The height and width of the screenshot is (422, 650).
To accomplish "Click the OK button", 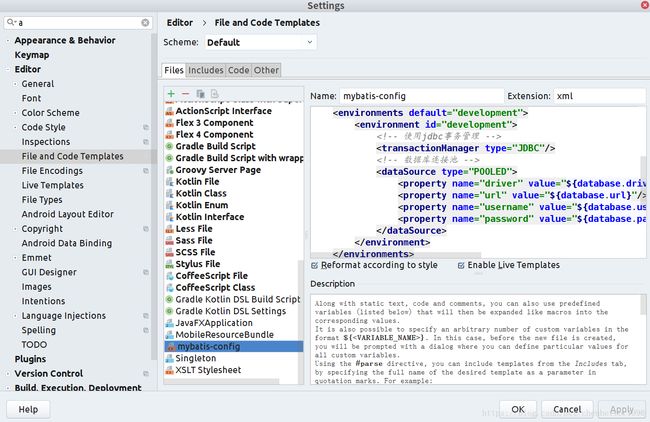I will (518, 410).
